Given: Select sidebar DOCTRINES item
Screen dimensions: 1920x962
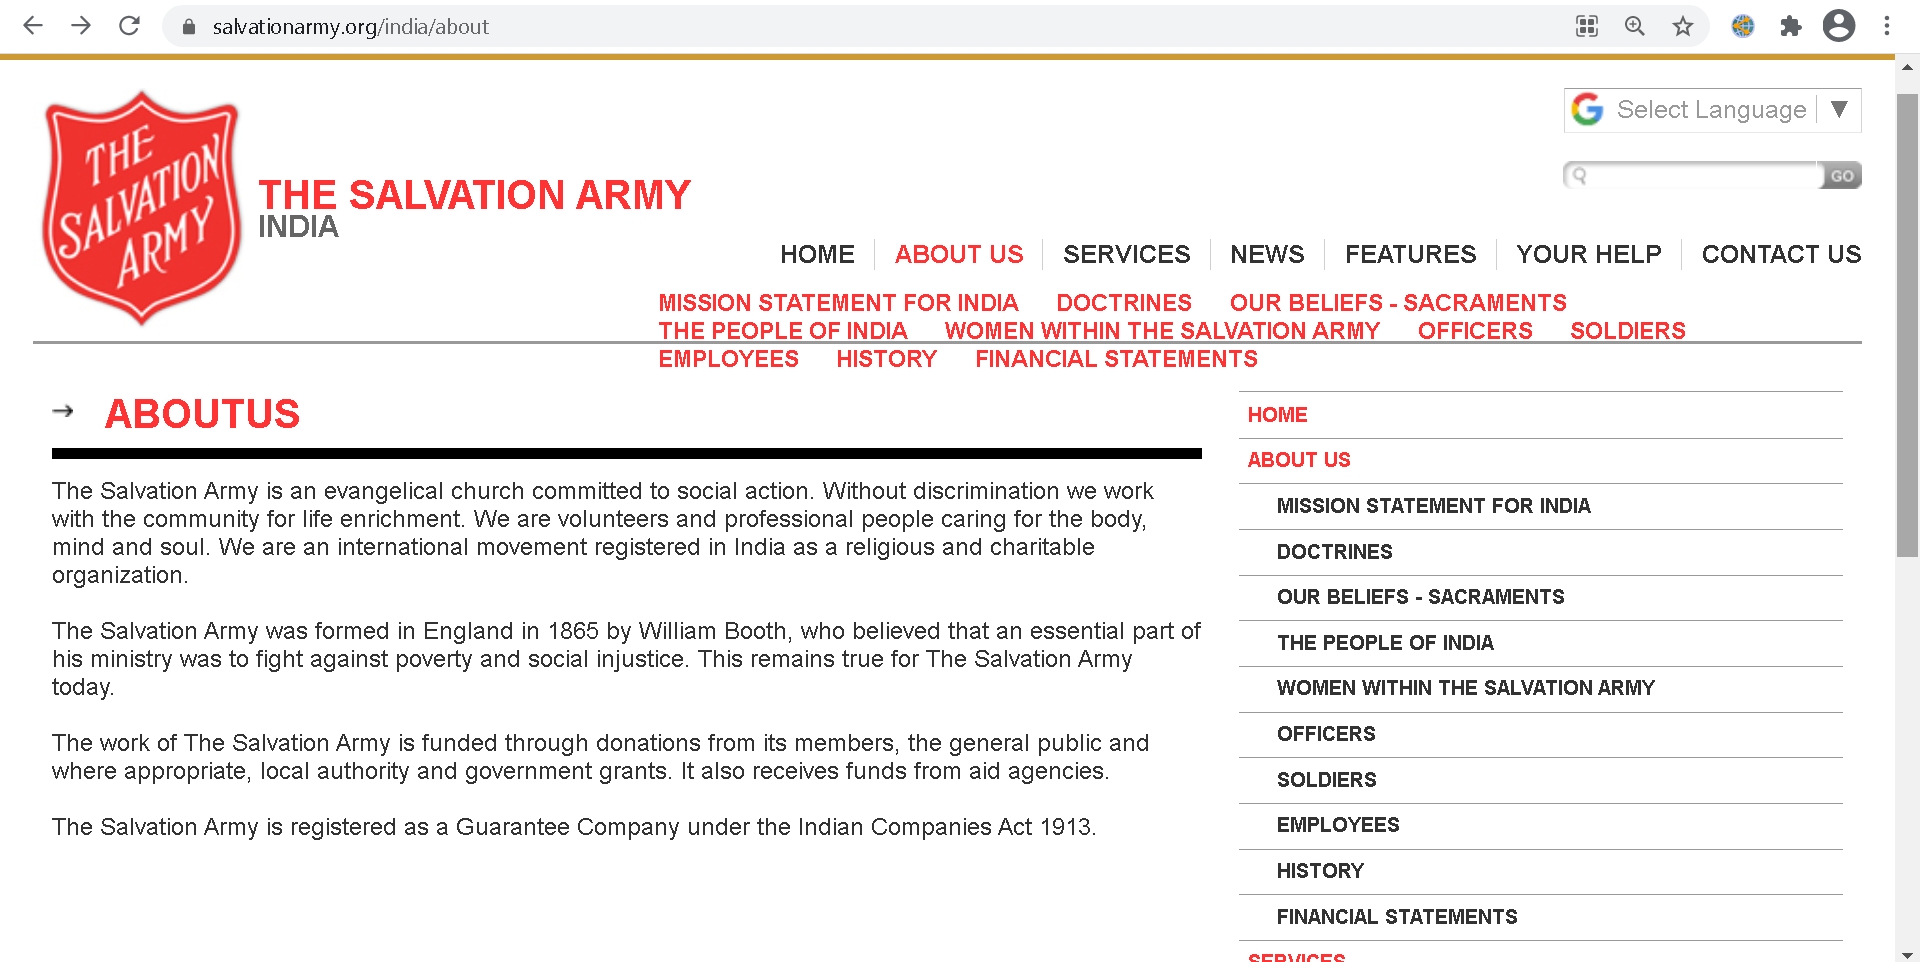Looking at the screenshot, I should pyautogui.click(x=1334, y=552).
